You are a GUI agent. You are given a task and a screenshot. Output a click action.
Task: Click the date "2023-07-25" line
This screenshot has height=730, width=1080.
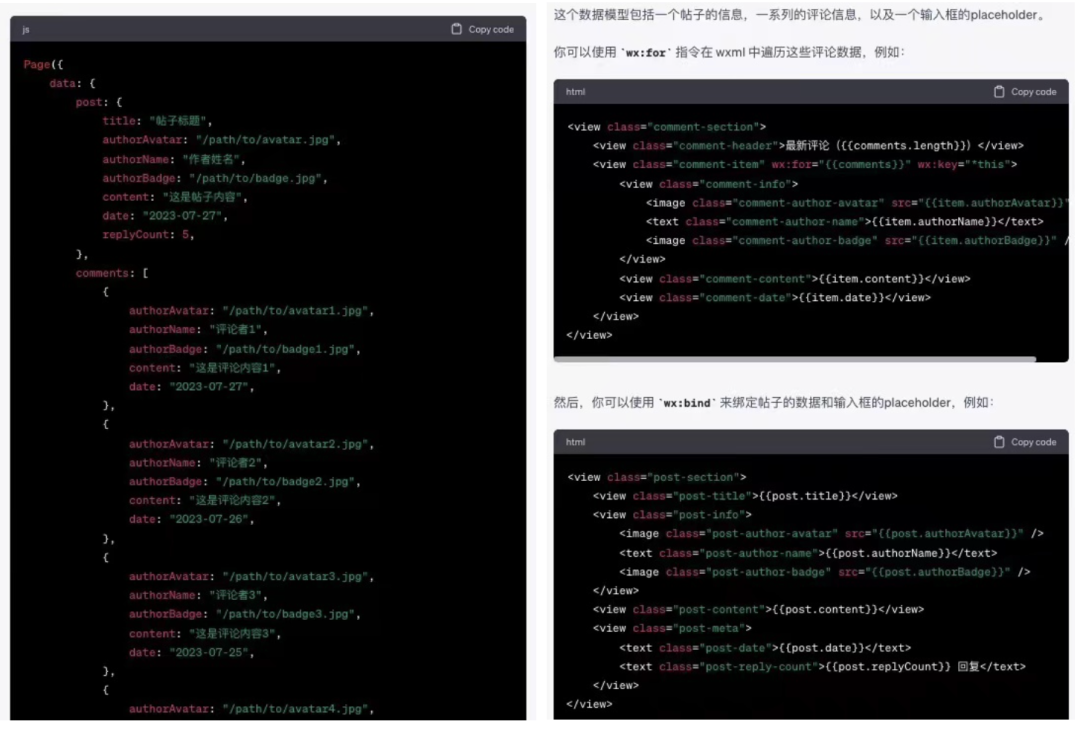[x=191, y=653]
